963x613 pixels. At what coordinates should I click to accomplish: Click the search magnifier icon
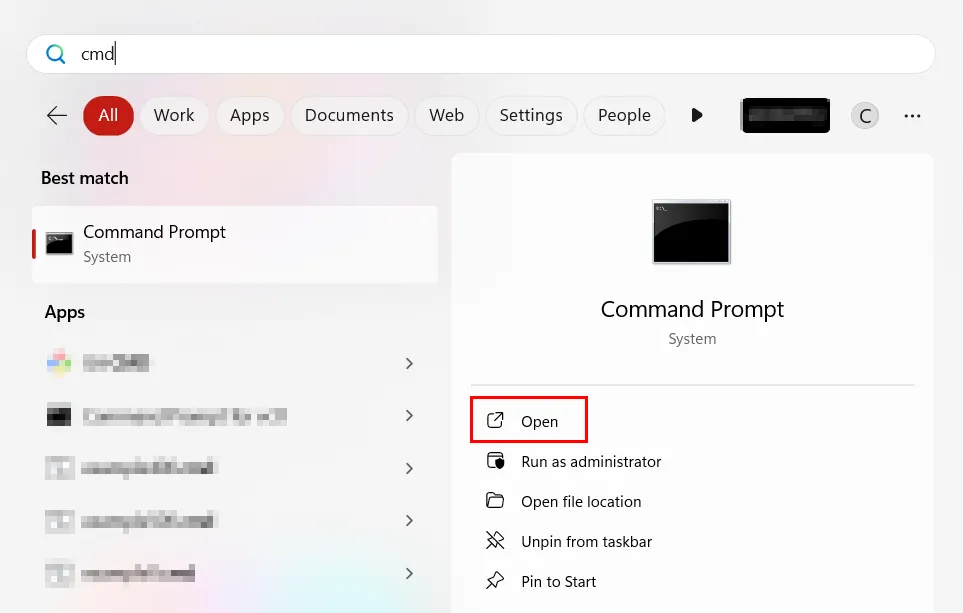click(55, 54)
